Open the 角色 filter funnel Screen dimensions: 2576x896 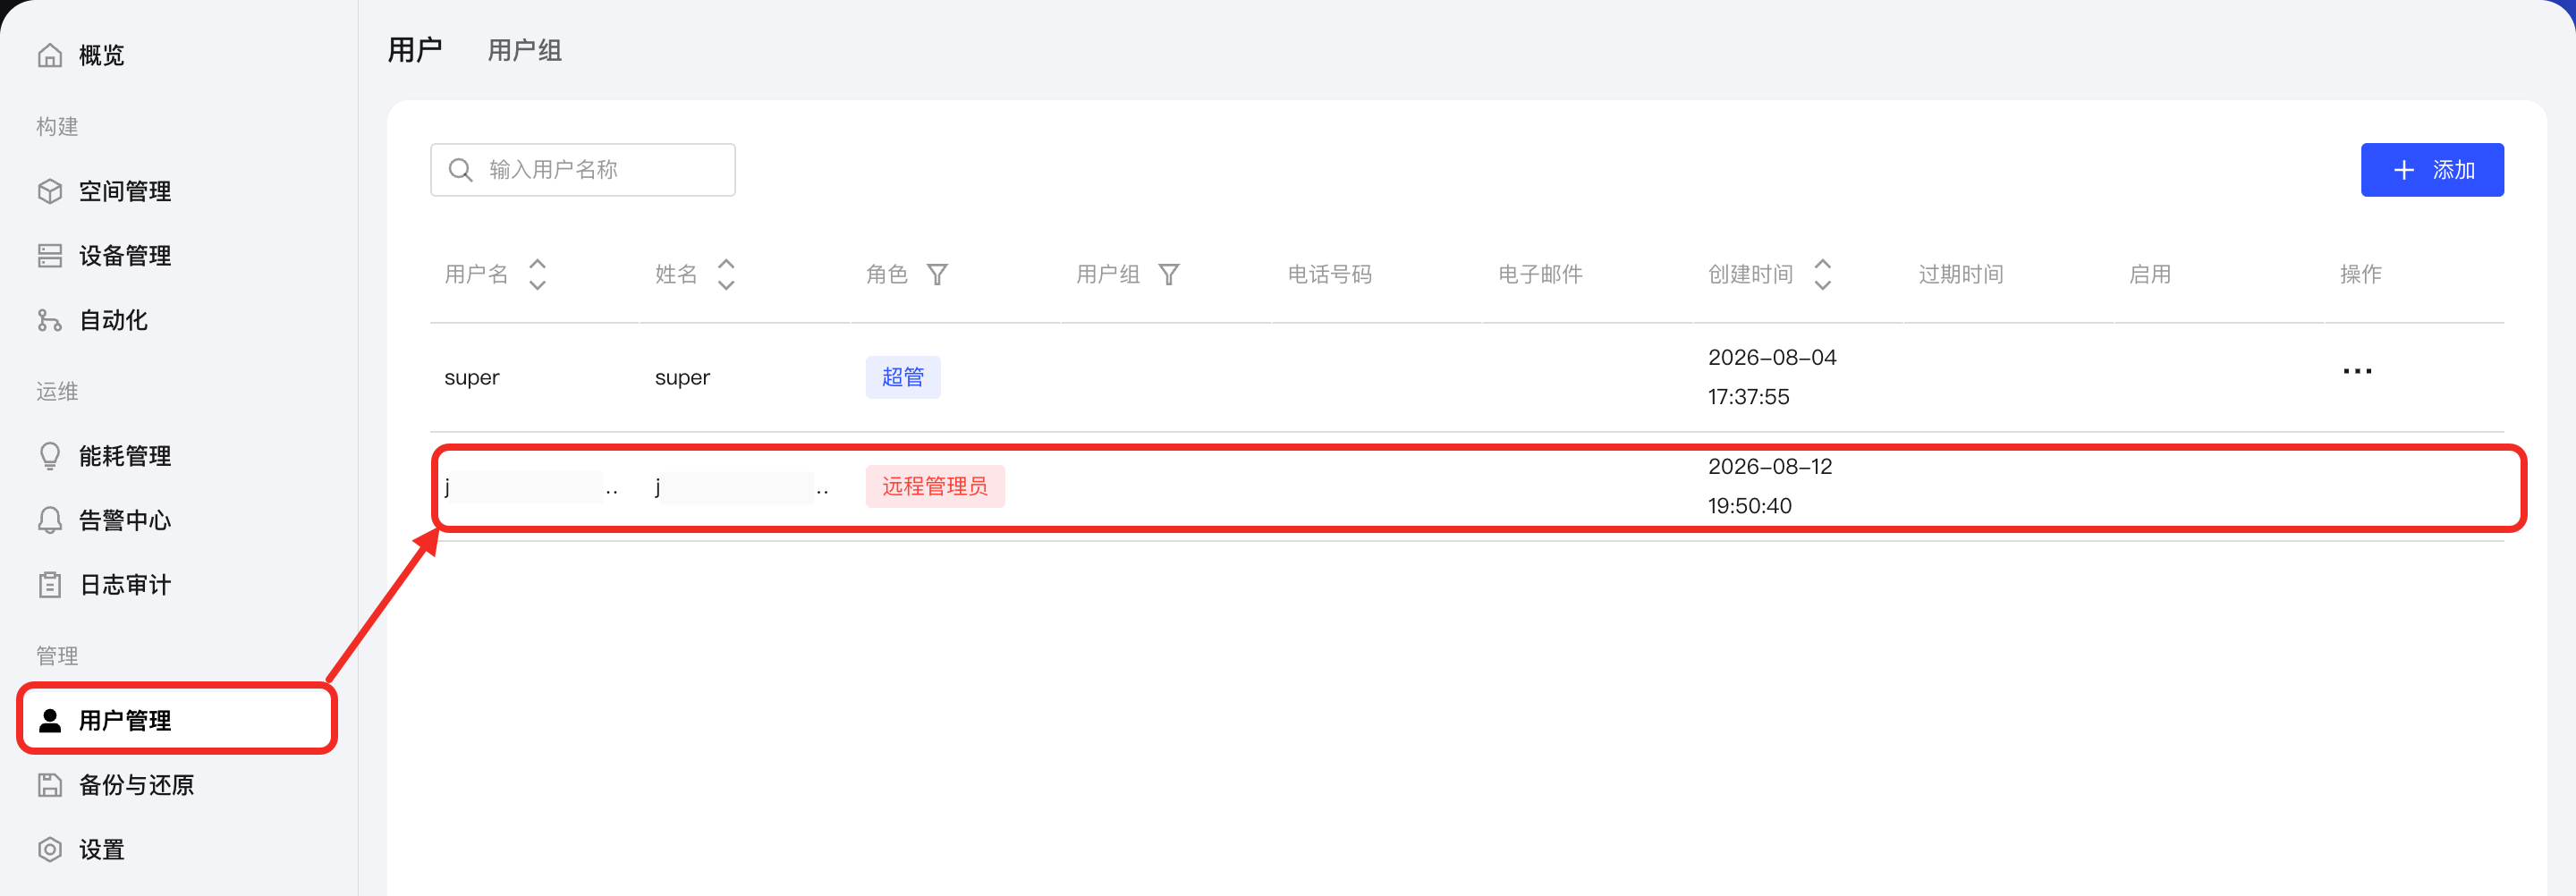pyautogui.click(x=937, y=274)
